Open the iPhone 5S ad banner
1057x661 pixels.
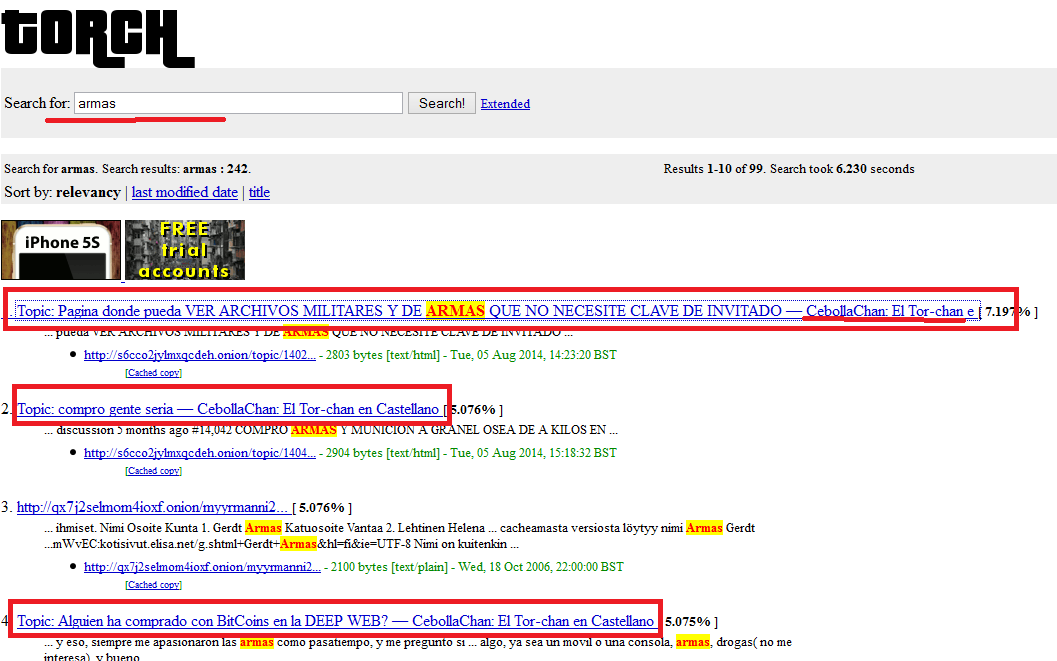(x=61, y=250)
